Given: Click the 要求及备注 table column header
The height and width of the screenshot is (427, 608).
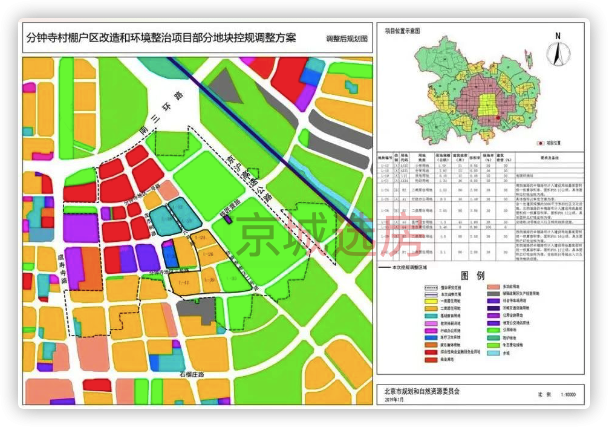Looking at the screenshot, I should coord(549,158).
